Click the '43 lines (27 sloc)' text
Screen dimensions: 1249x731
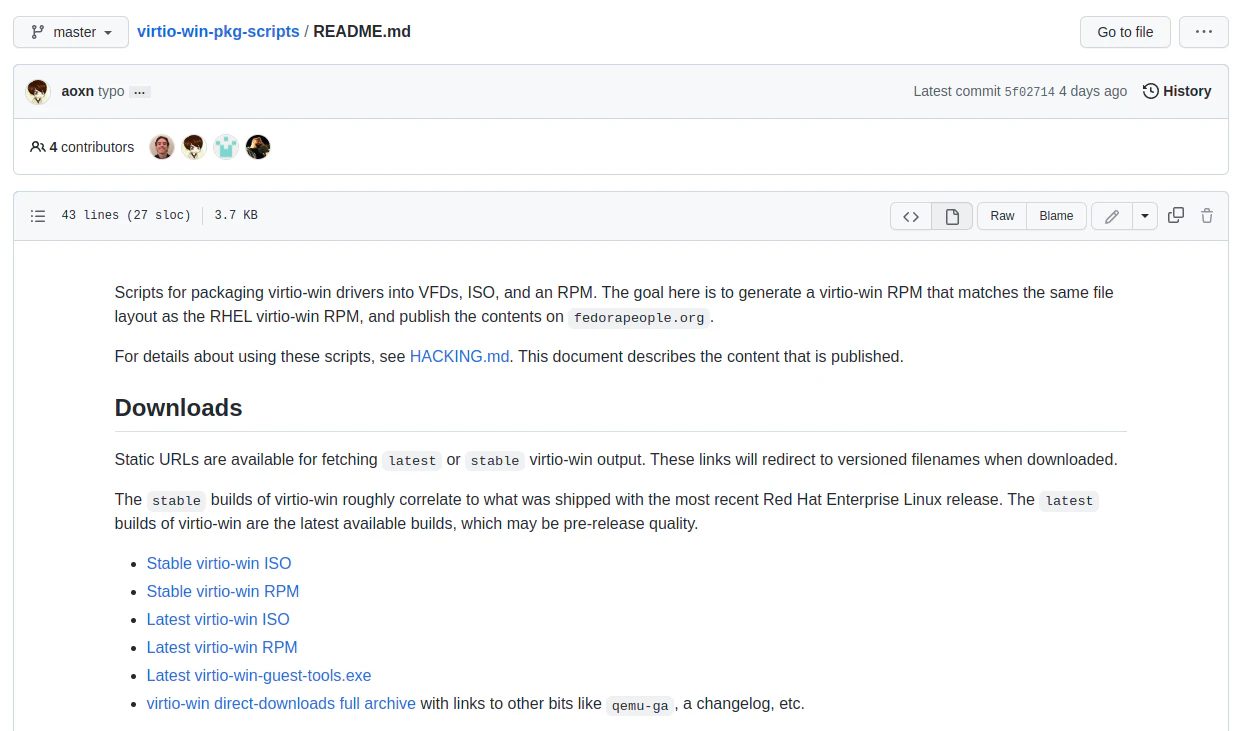click(126, 215)
